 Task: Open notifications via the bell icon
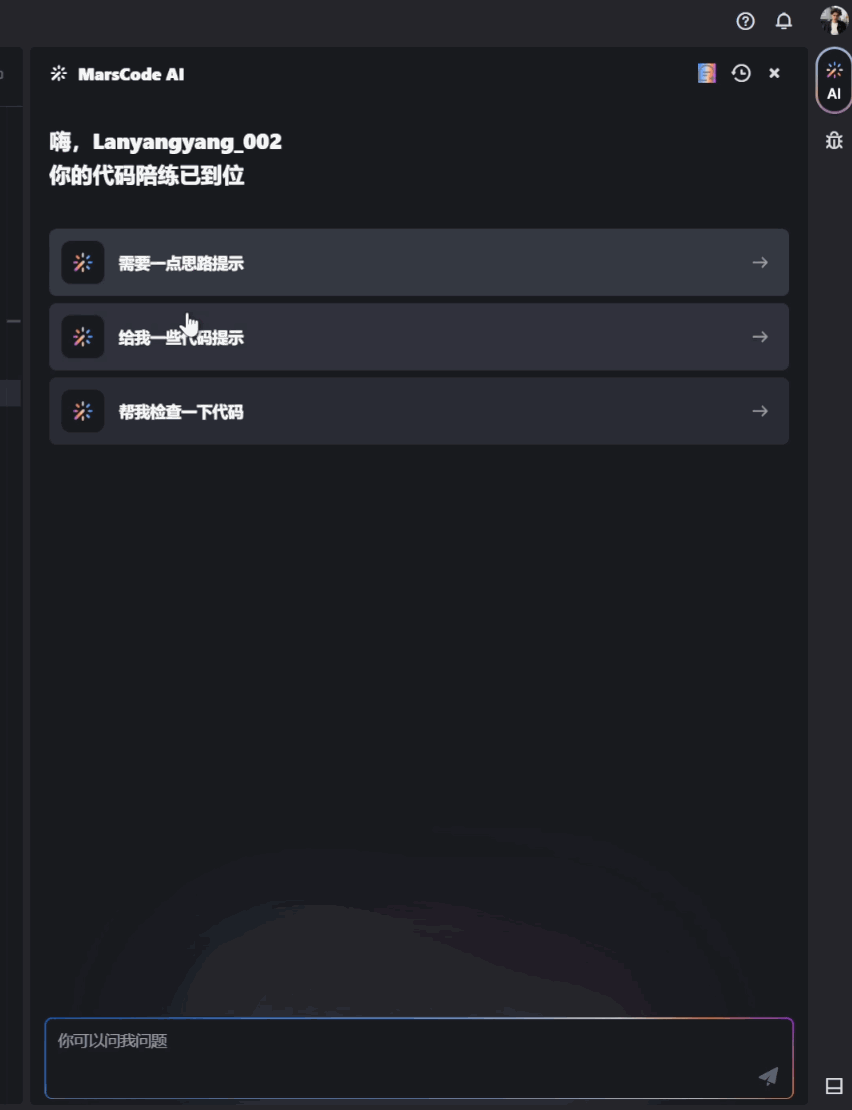pyautogui.click(x=784, y=21)
